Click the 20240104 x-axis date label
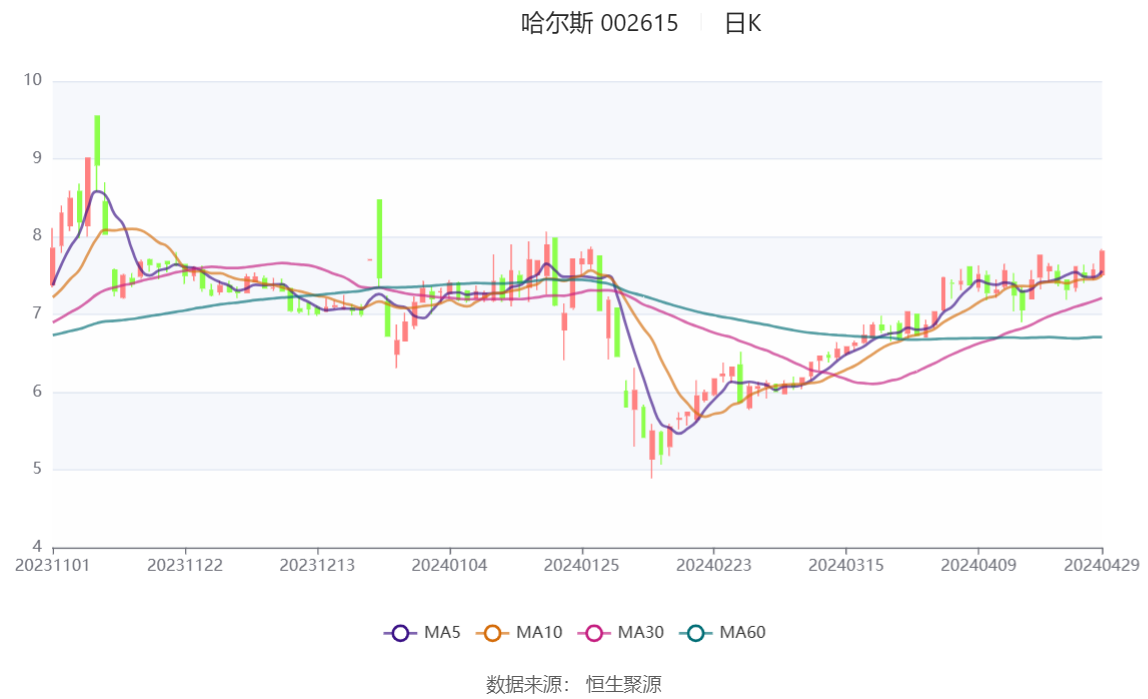 450,566
